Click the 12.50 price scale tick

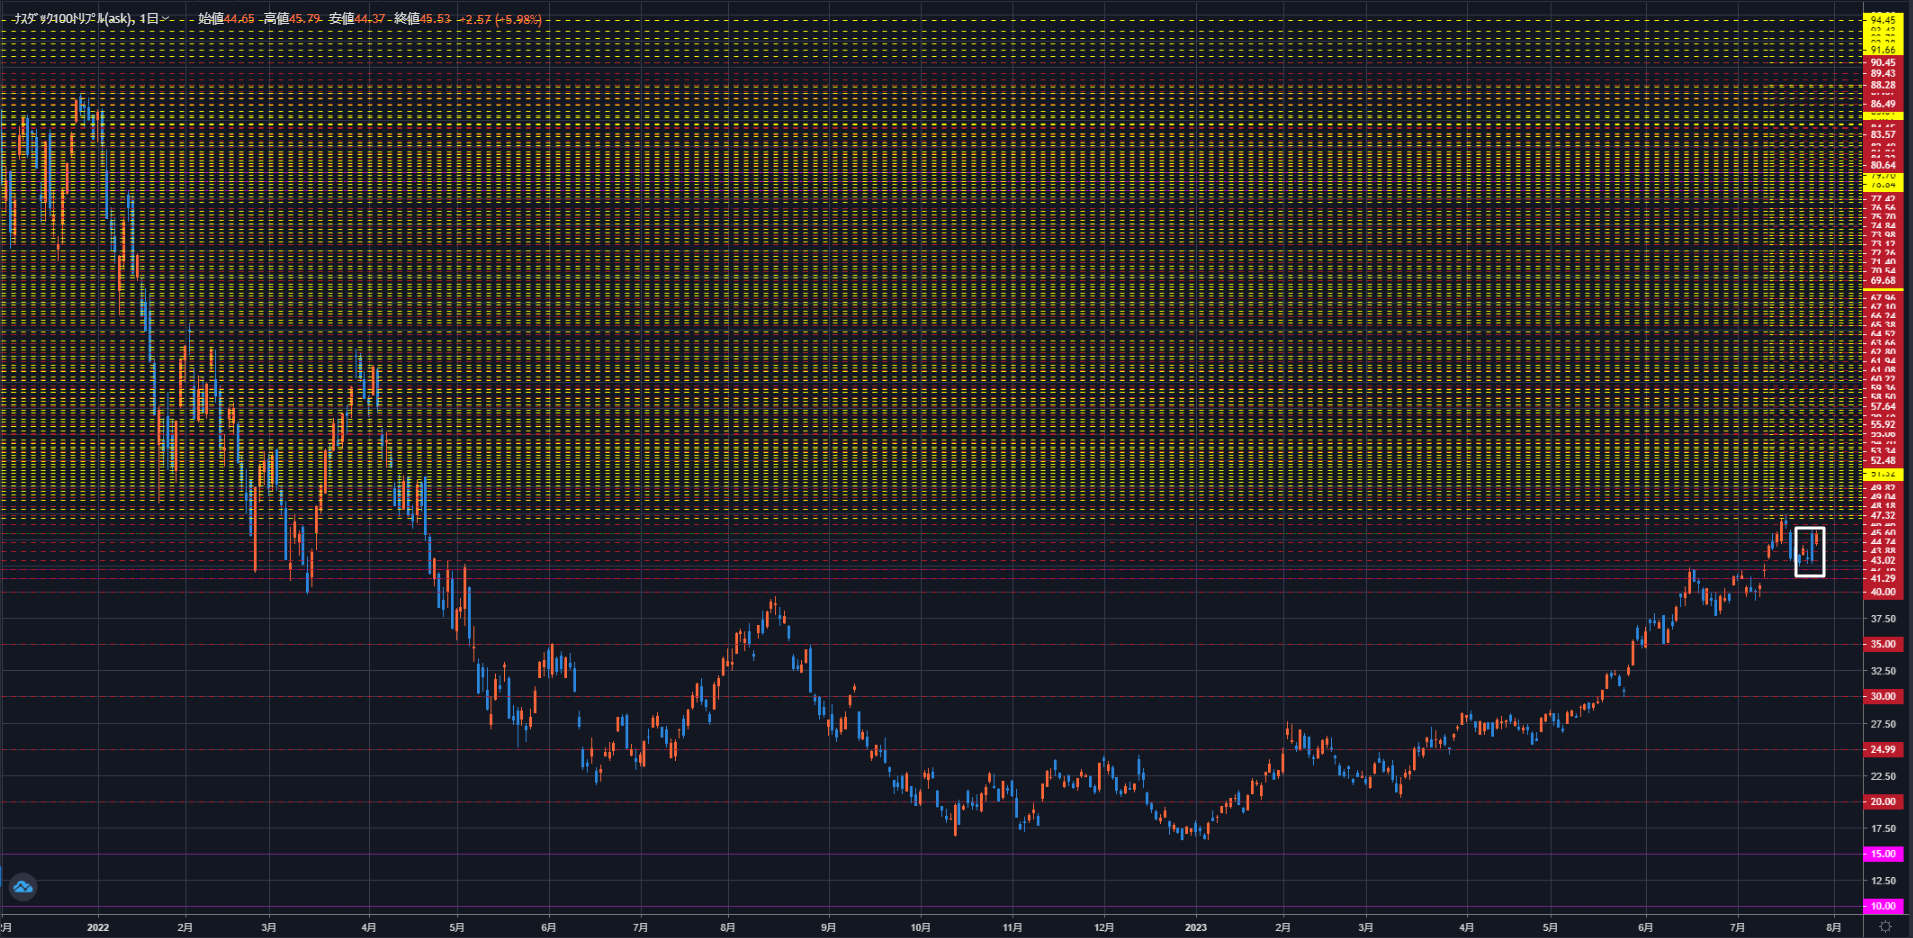point(1883,881)
